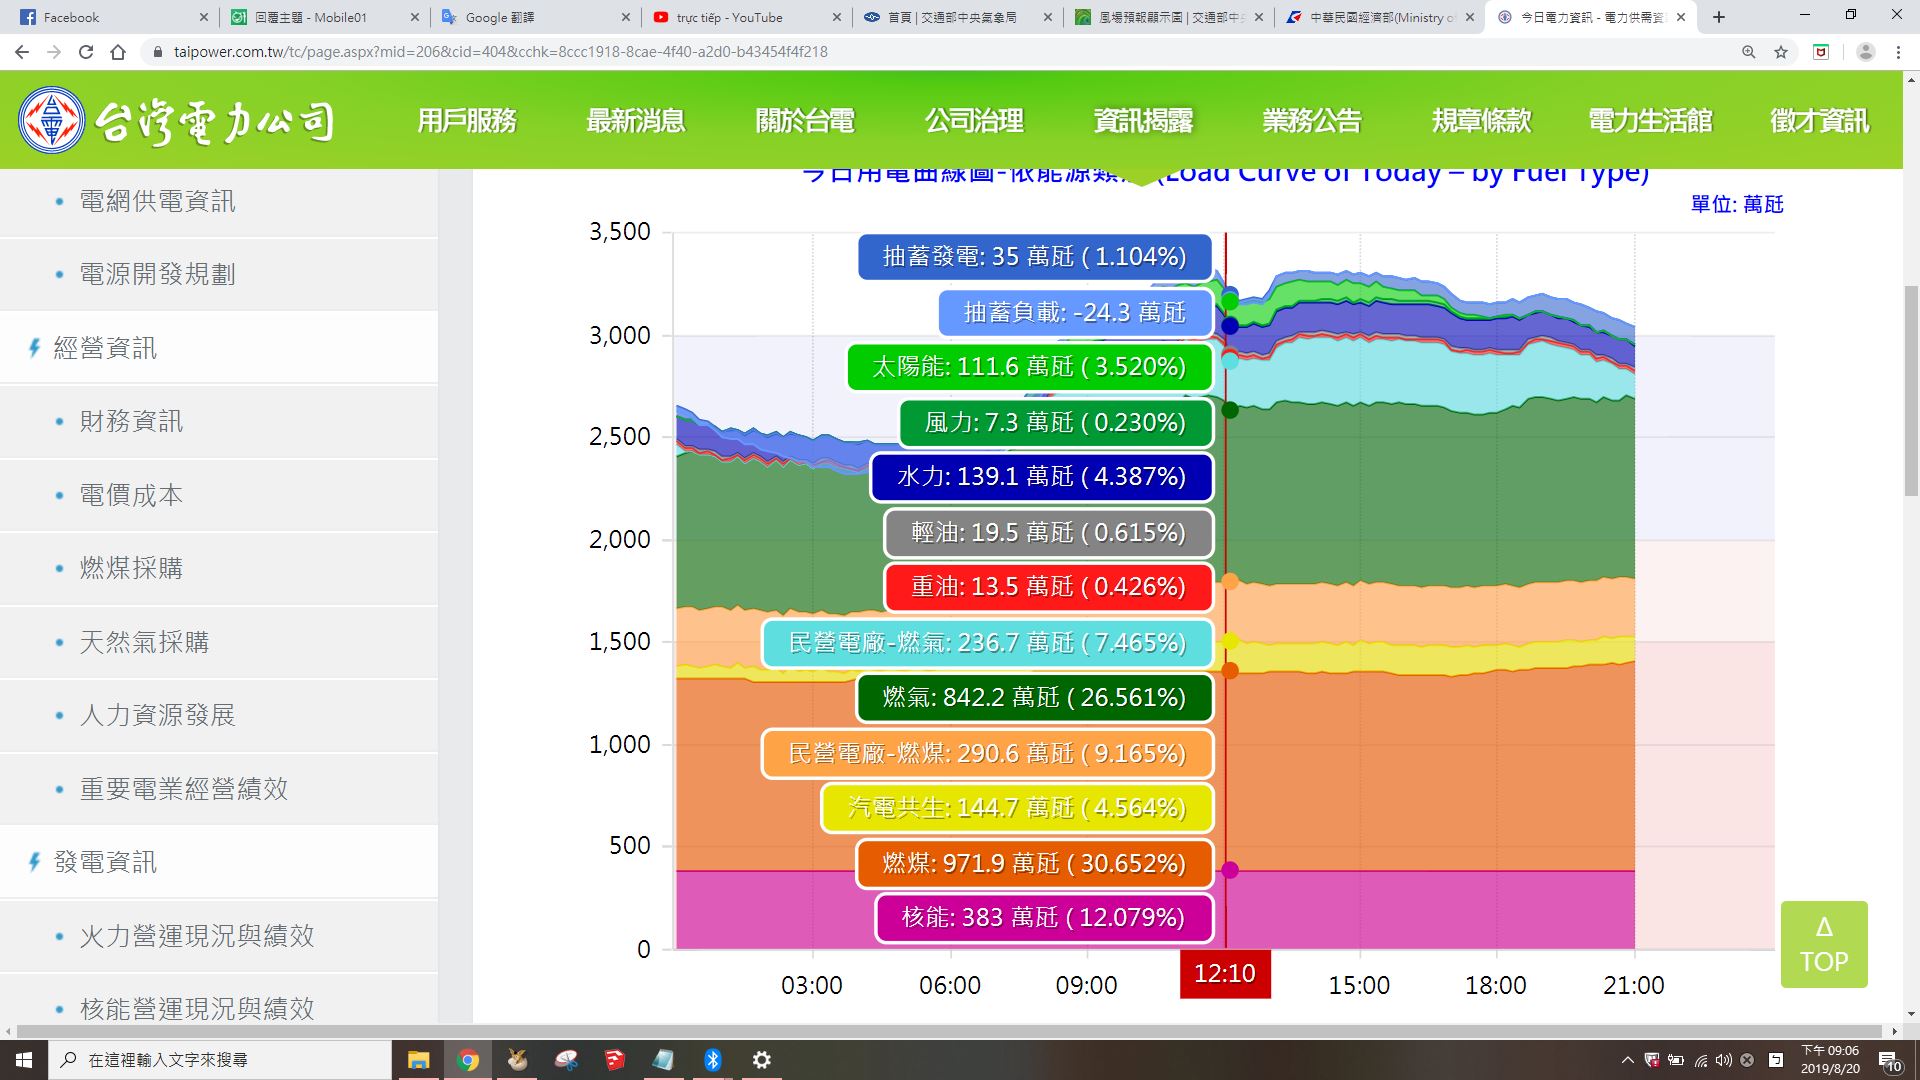Open the 規章條款 menu
The image size is (1920, 1080).
(x=1481, y=121)
